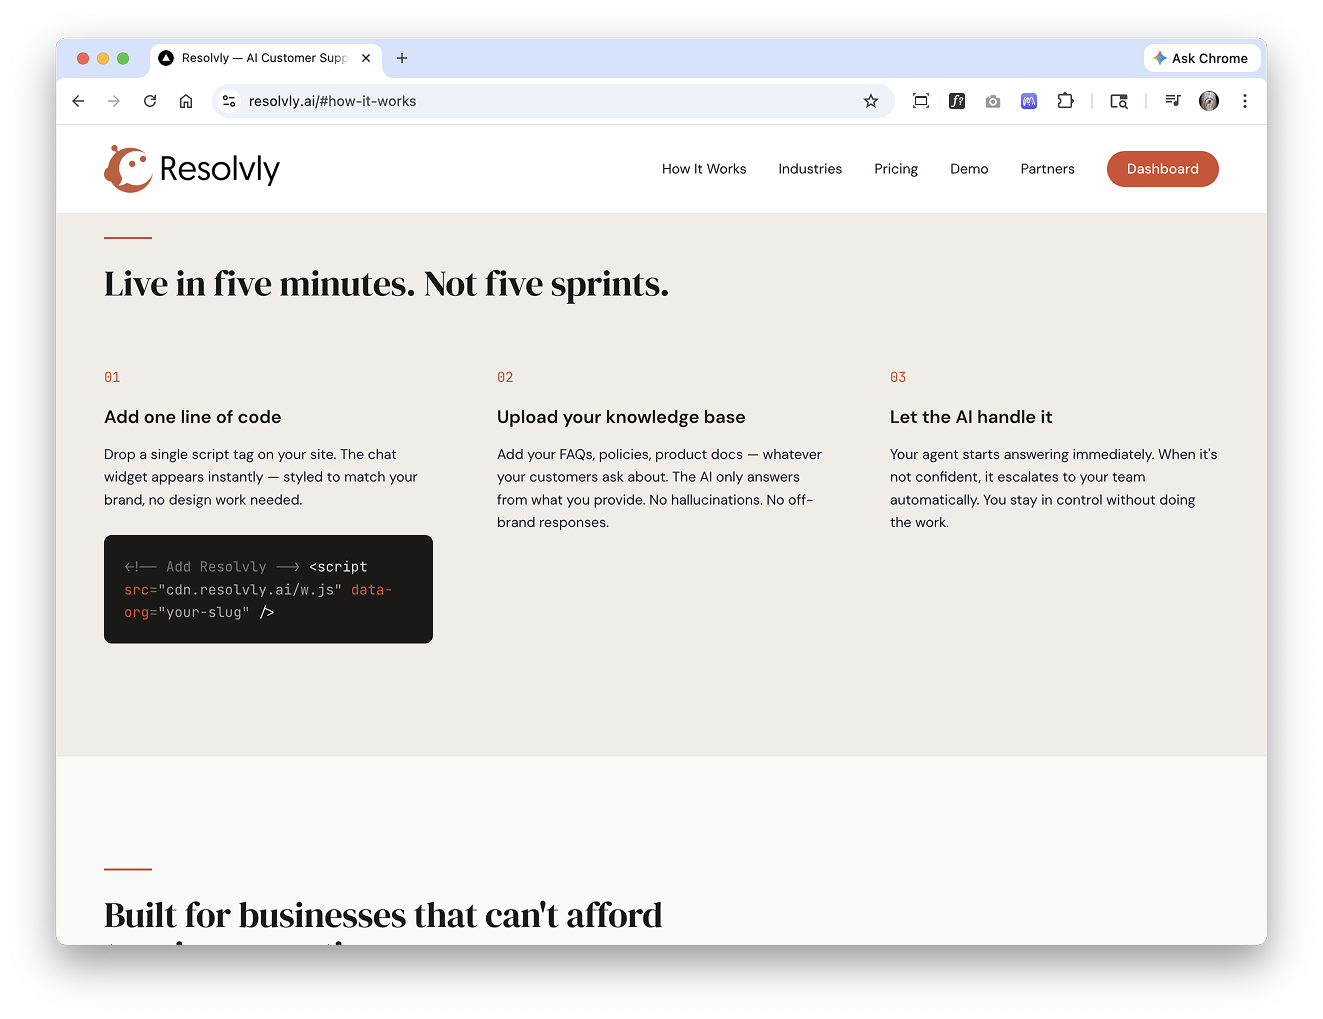The height and width of the screenshot is (1019, 1323).
Task: Click the site information icon in address bar
Action: coord(229,101)
